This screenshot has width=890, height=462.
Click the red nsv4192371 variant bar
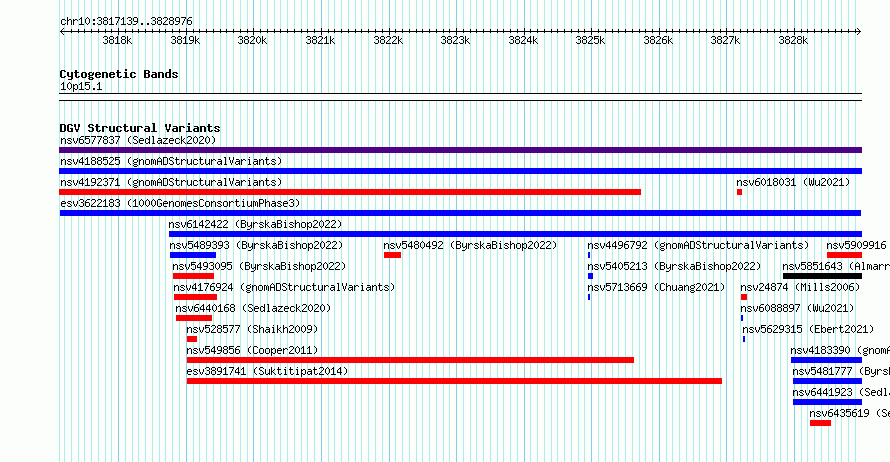click(x=350, y=192)
